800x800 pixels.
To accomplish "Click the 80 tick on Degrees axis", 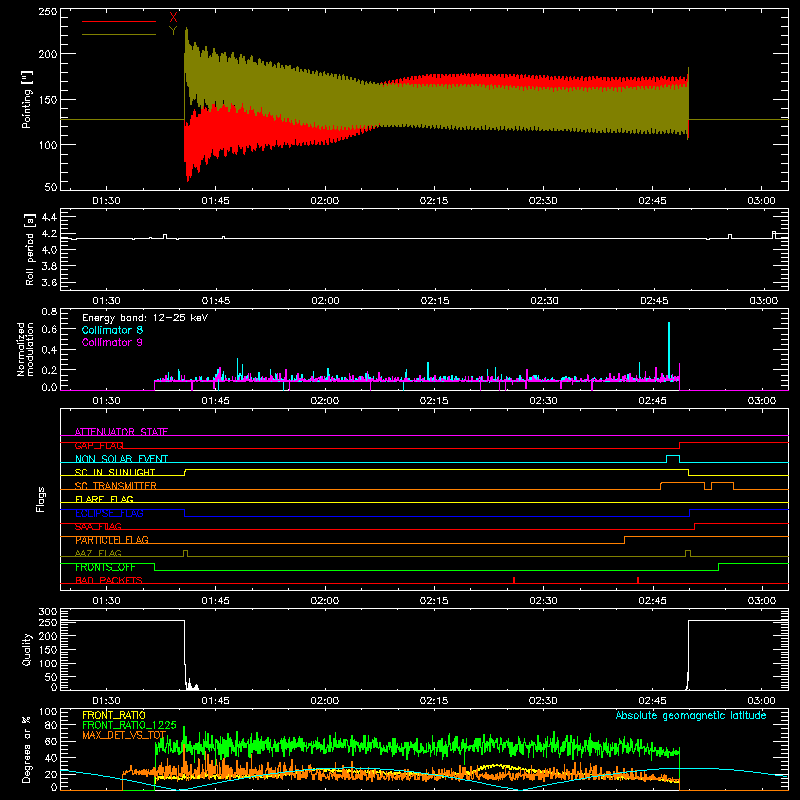I will pyautogui.click(x=51, y=725).
